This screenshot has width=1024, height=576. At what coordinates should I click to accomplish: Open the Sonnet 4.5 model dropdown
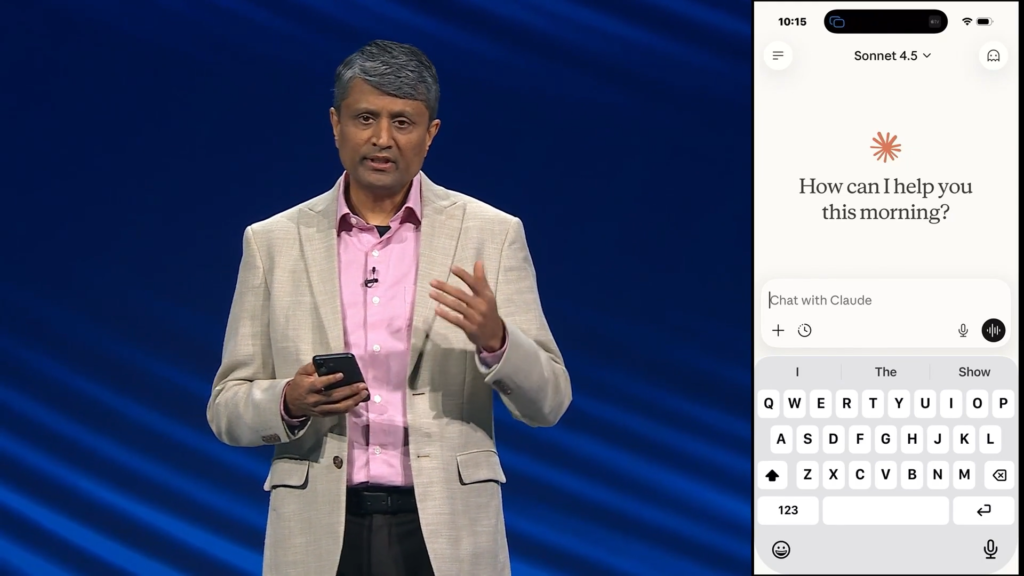click(x=892, y=56)
